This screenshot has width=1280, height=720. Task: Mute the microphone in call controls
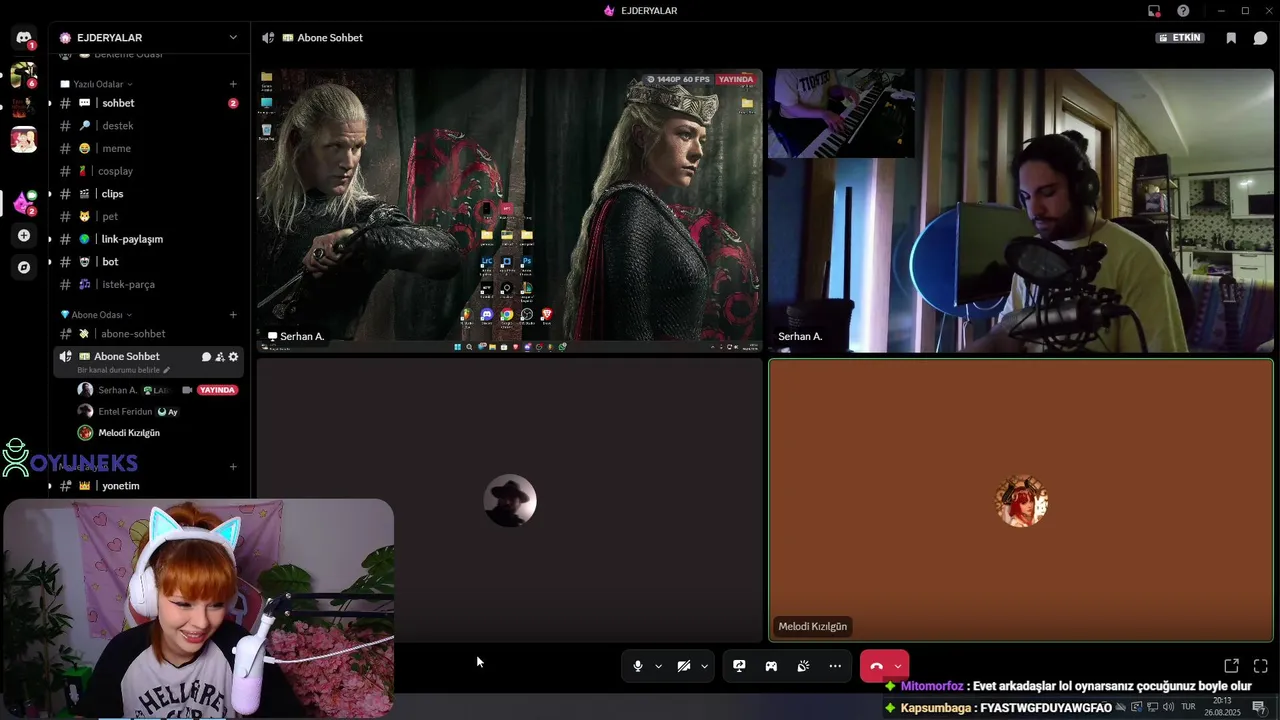coord(637,666)
